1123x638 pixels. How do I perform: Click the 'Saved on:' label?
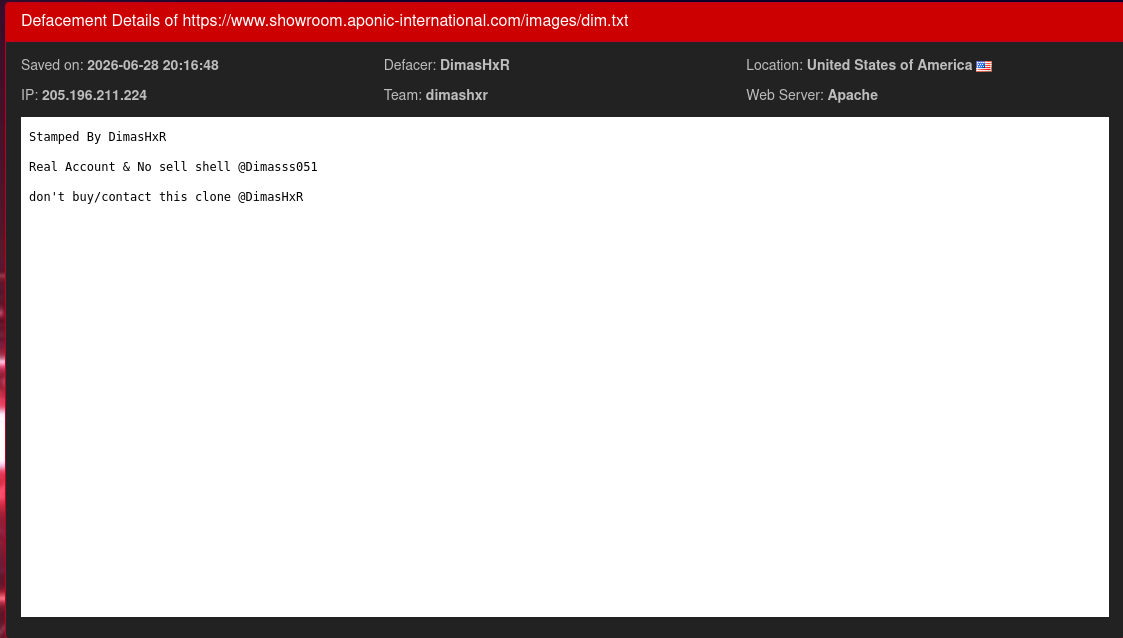coord(52,65)
